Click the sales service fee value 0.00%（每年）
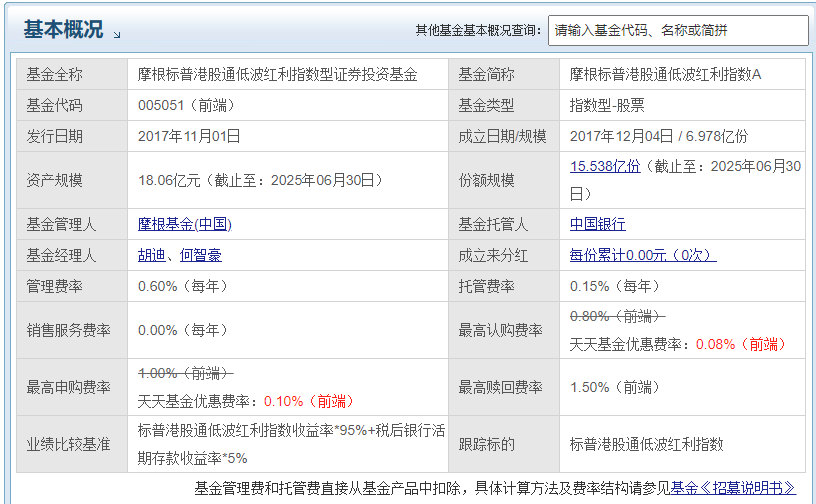The image size is (816, 504). point(183,330)
